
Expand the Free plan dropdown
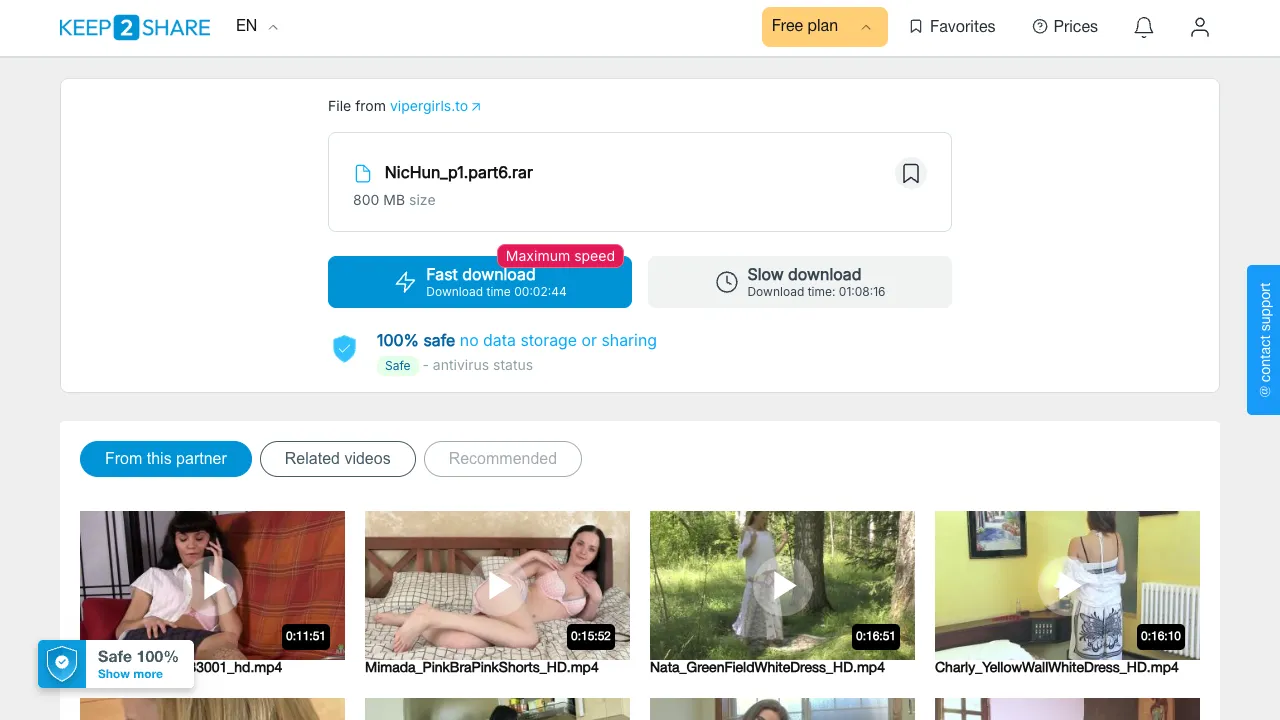[825, 27]
